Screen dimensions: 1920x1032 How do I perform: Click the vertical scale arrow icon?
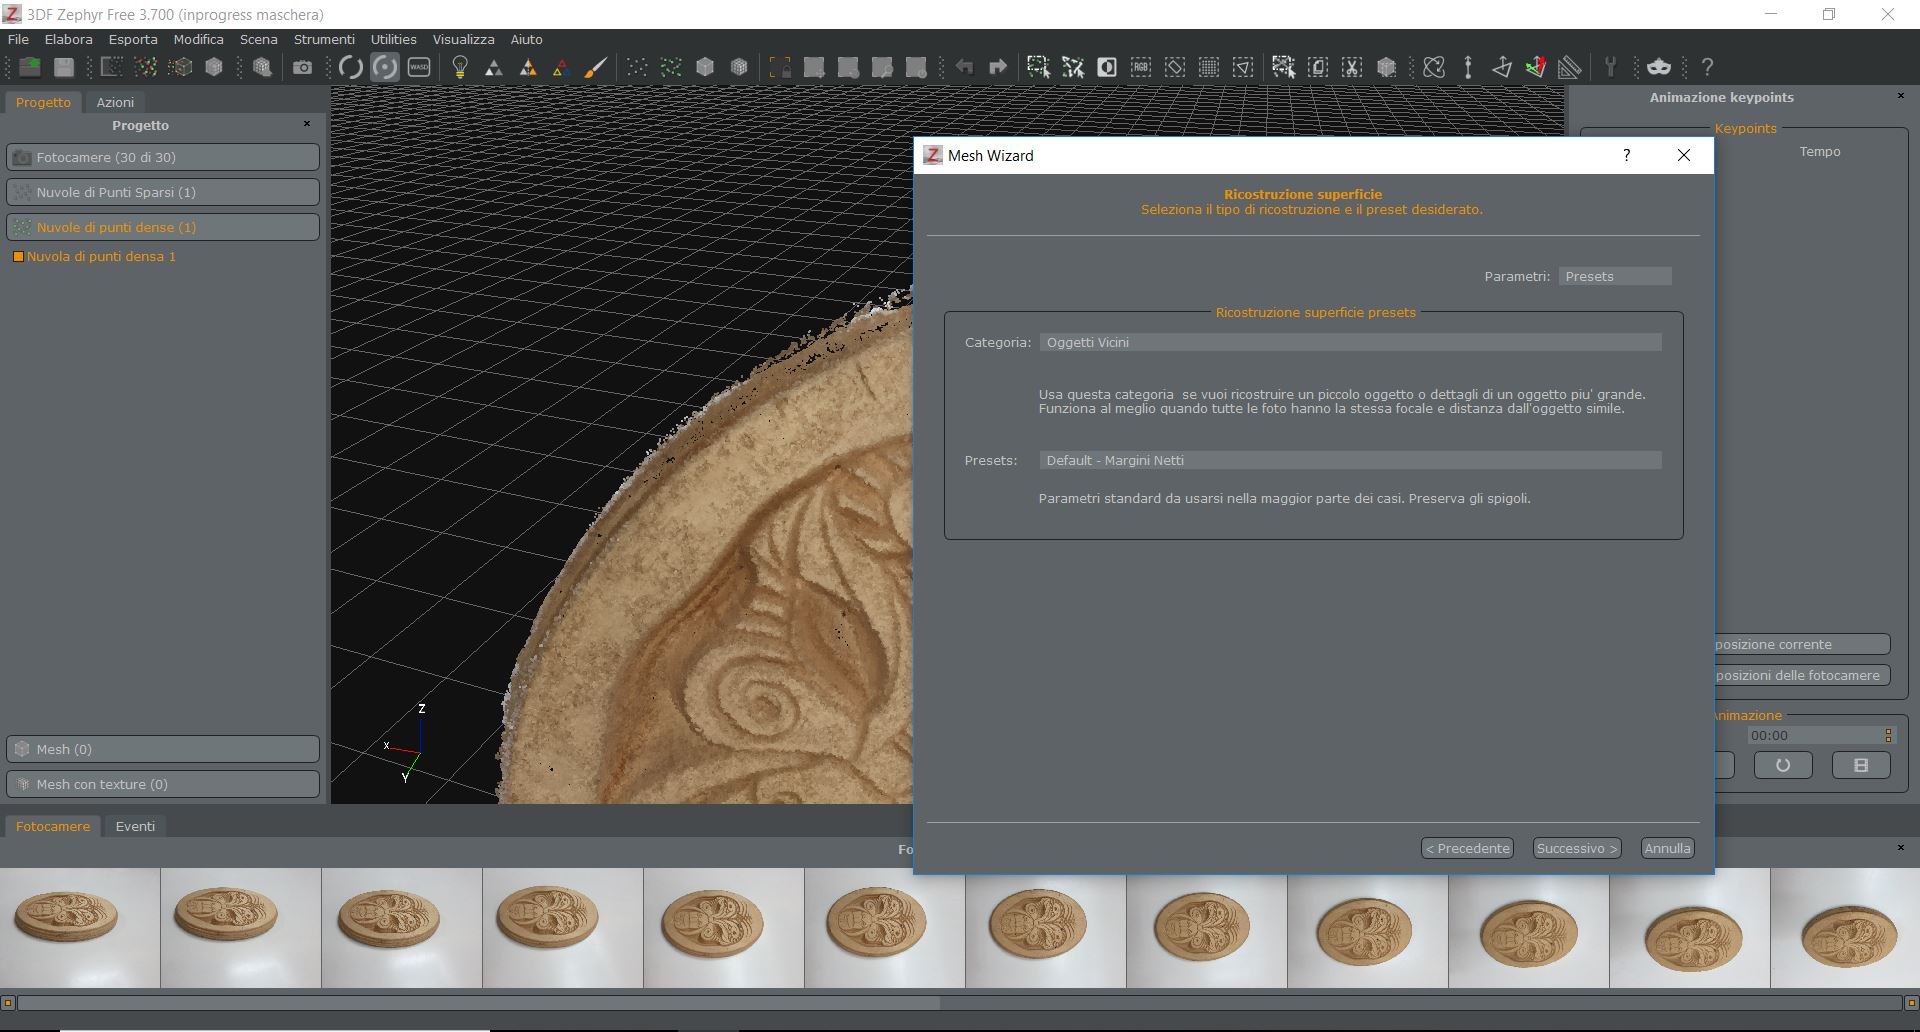tap(1468, 67)
